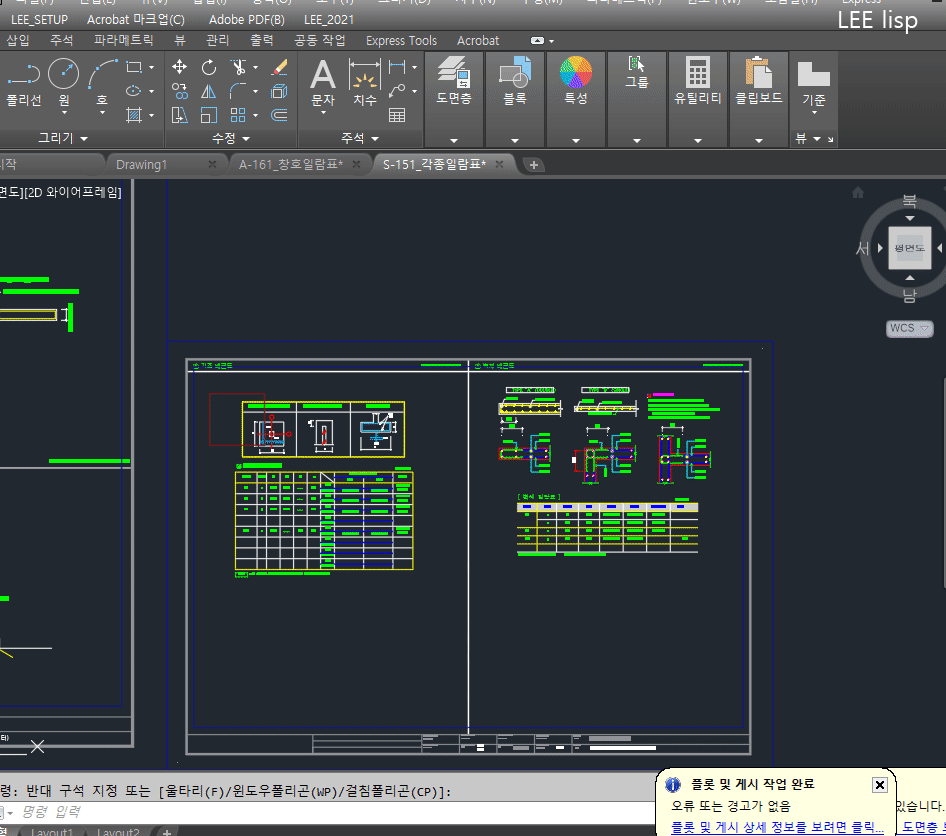Image resolution: width=946 pixels, height=836 pixels.
Task: Select the Mirror tool icon
Action: coord(209,91)
